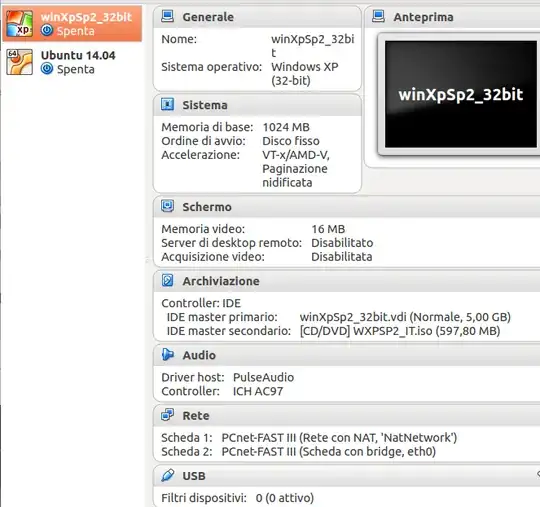Viewport: 540px width, 507px height.
Task: Click the power state icon beside winXpSp2 Spenta
Action: [x=47, y=30]
